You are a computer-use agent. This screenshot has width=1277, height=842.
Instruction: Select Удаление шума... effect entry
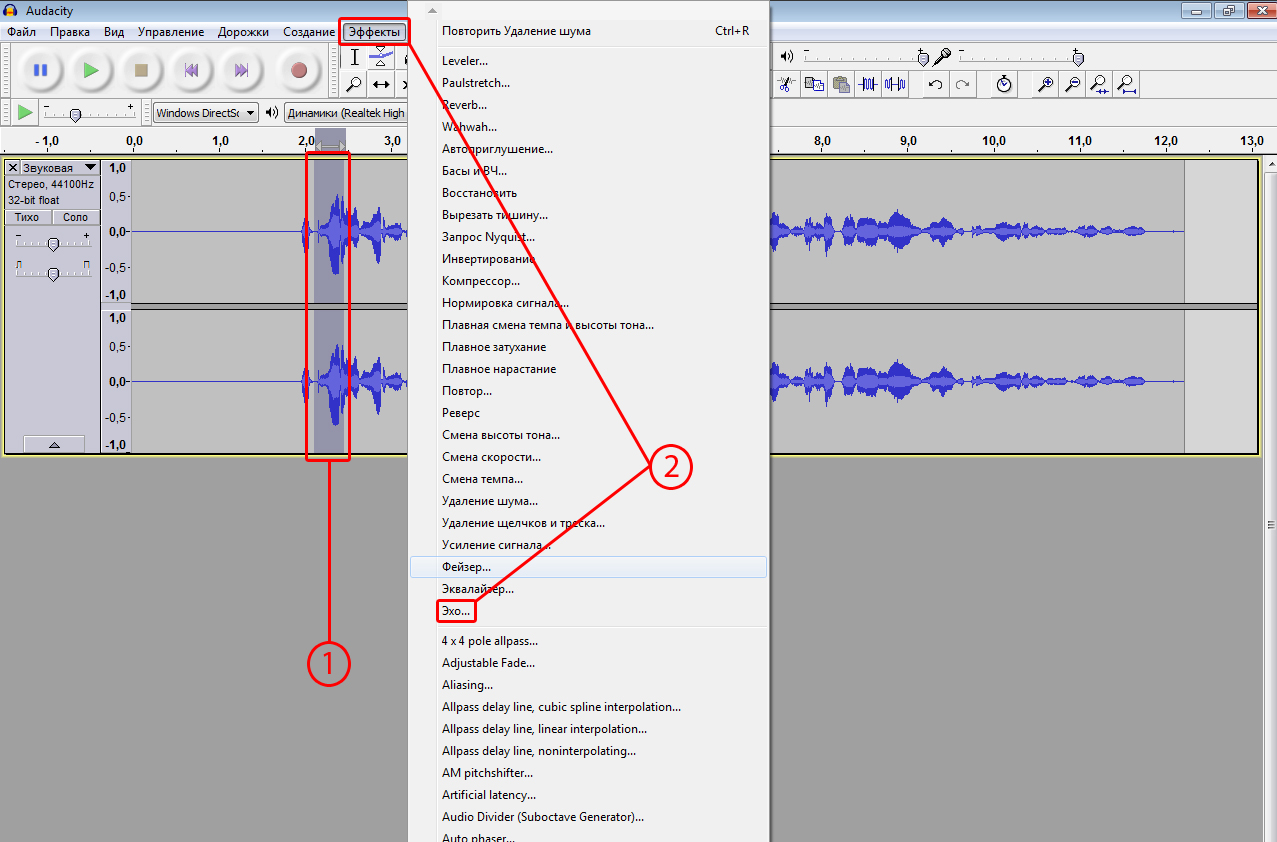coord(489,501)
